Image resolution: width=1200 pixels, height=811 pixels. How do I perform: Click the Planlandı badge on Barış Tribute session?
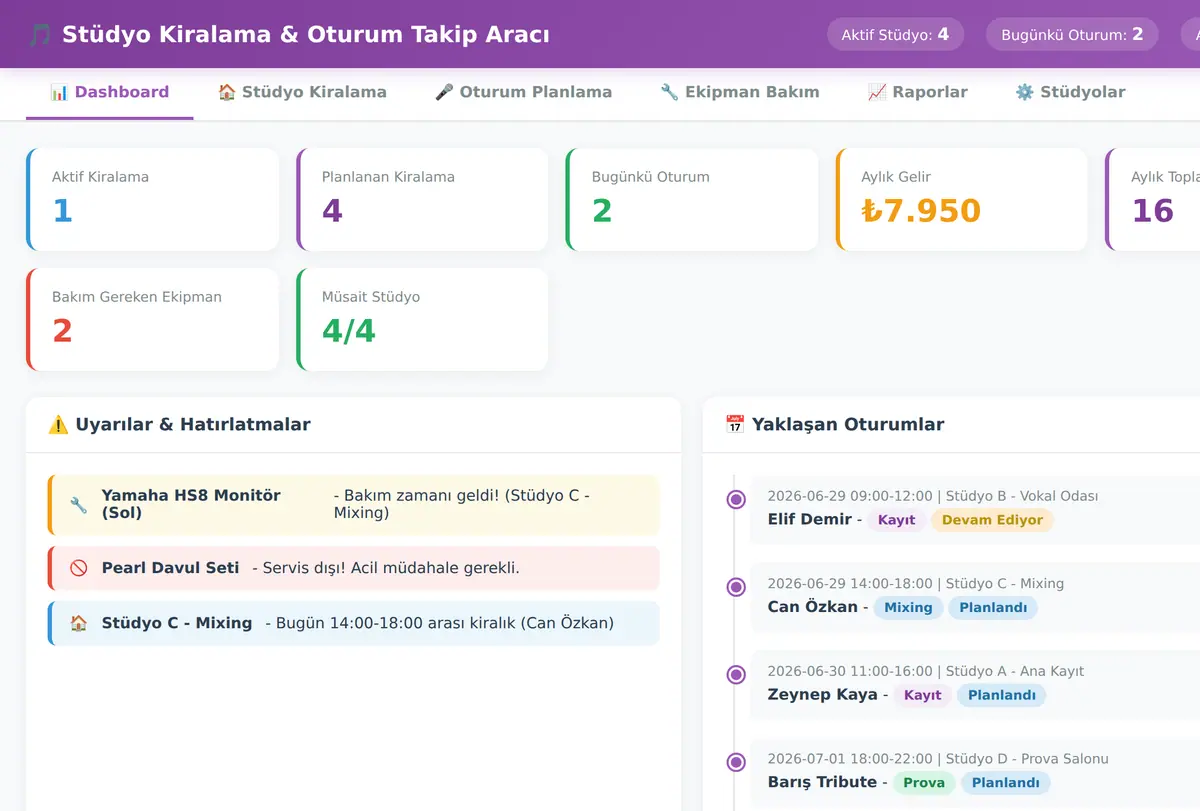pos(1006,783)
